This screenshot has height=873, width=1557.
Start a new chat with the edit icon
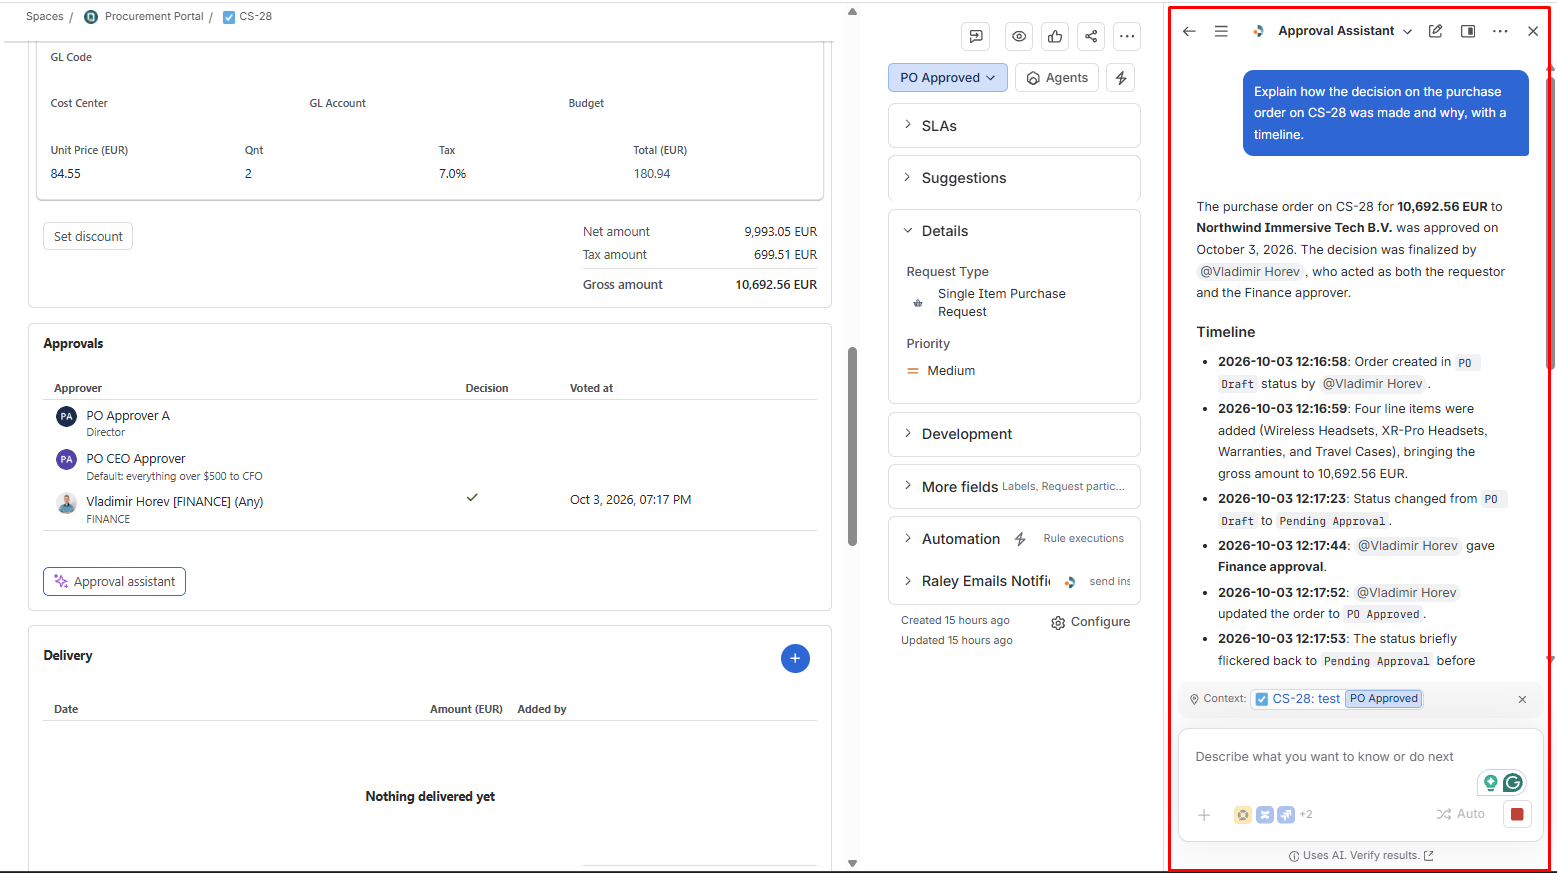pos(1435,31)
